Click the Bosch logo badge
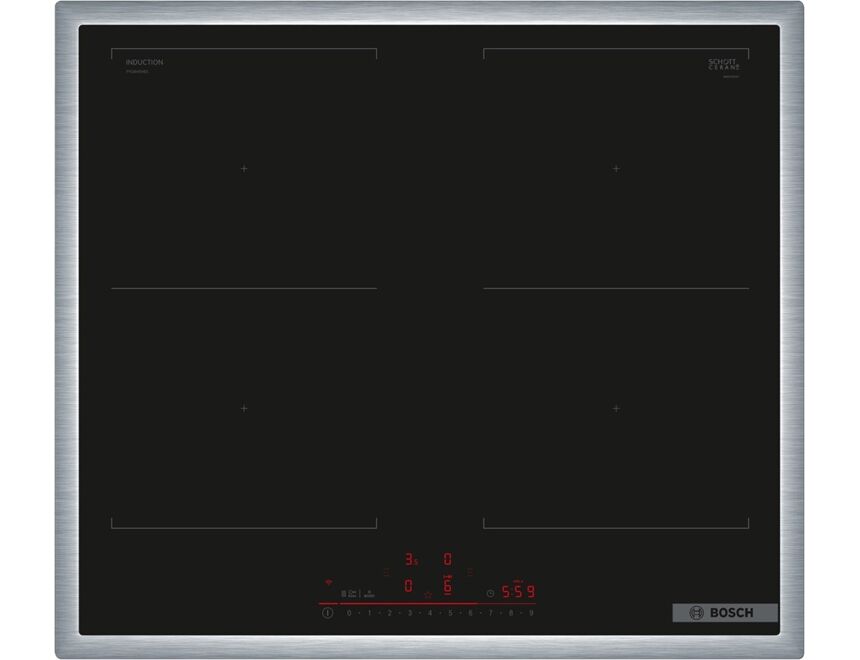 click(x=725, y=612)
